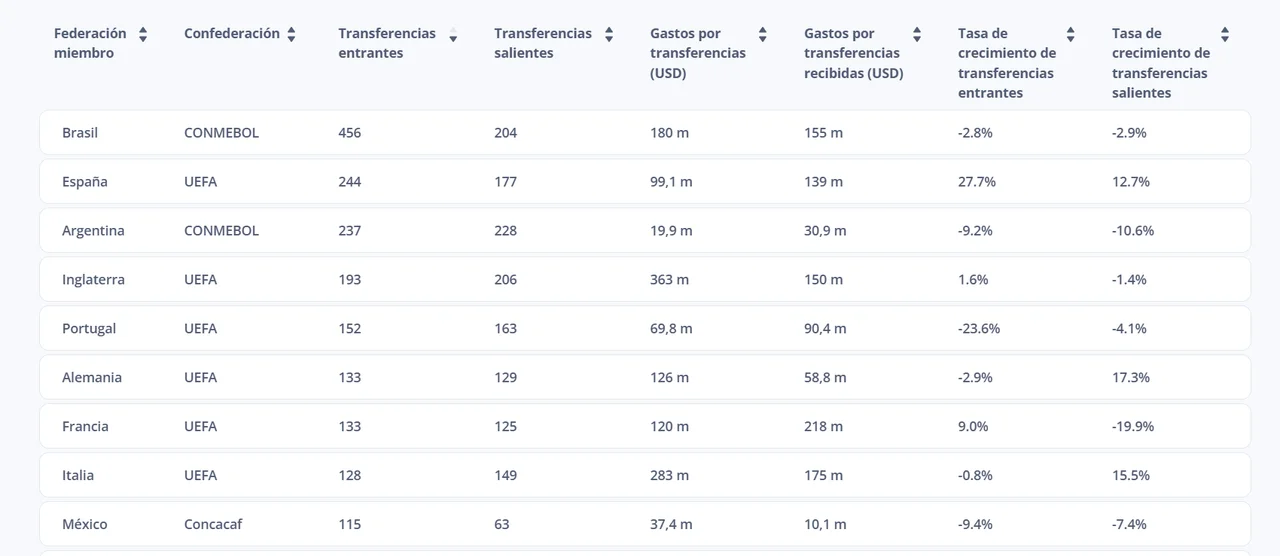Image resolution: width=1280 pixels, height=556 pixels.
Task: Click the Confederación column header label
Action: [x=232, y=34]
